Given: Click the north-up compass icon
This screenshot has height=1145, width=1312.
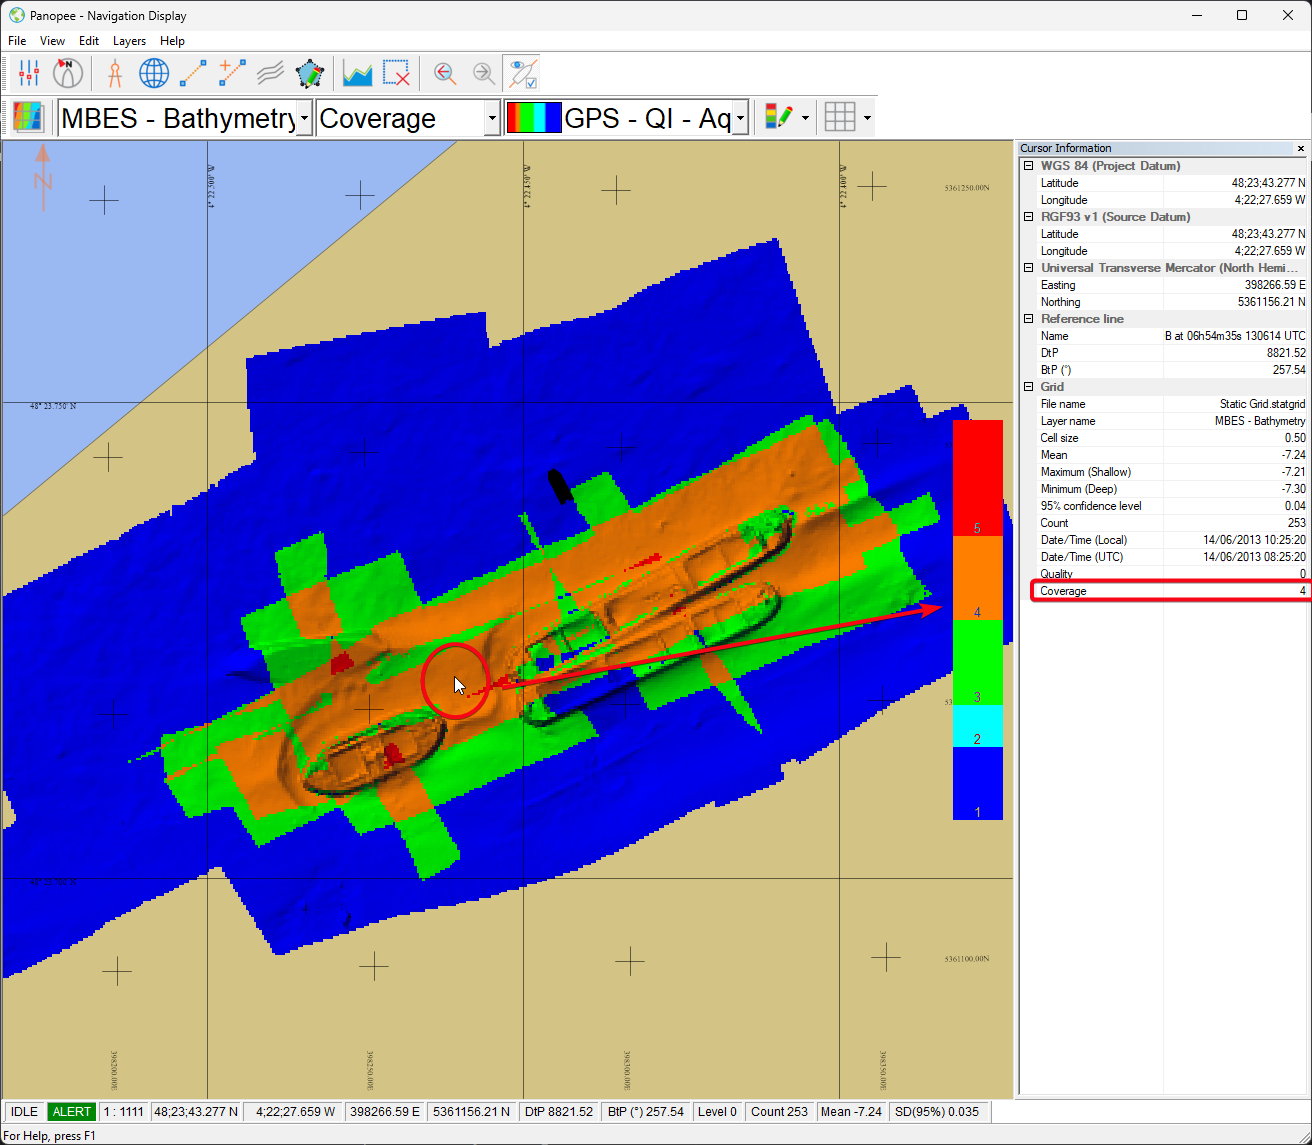Looking at the screenshot, I should (68, 73).
